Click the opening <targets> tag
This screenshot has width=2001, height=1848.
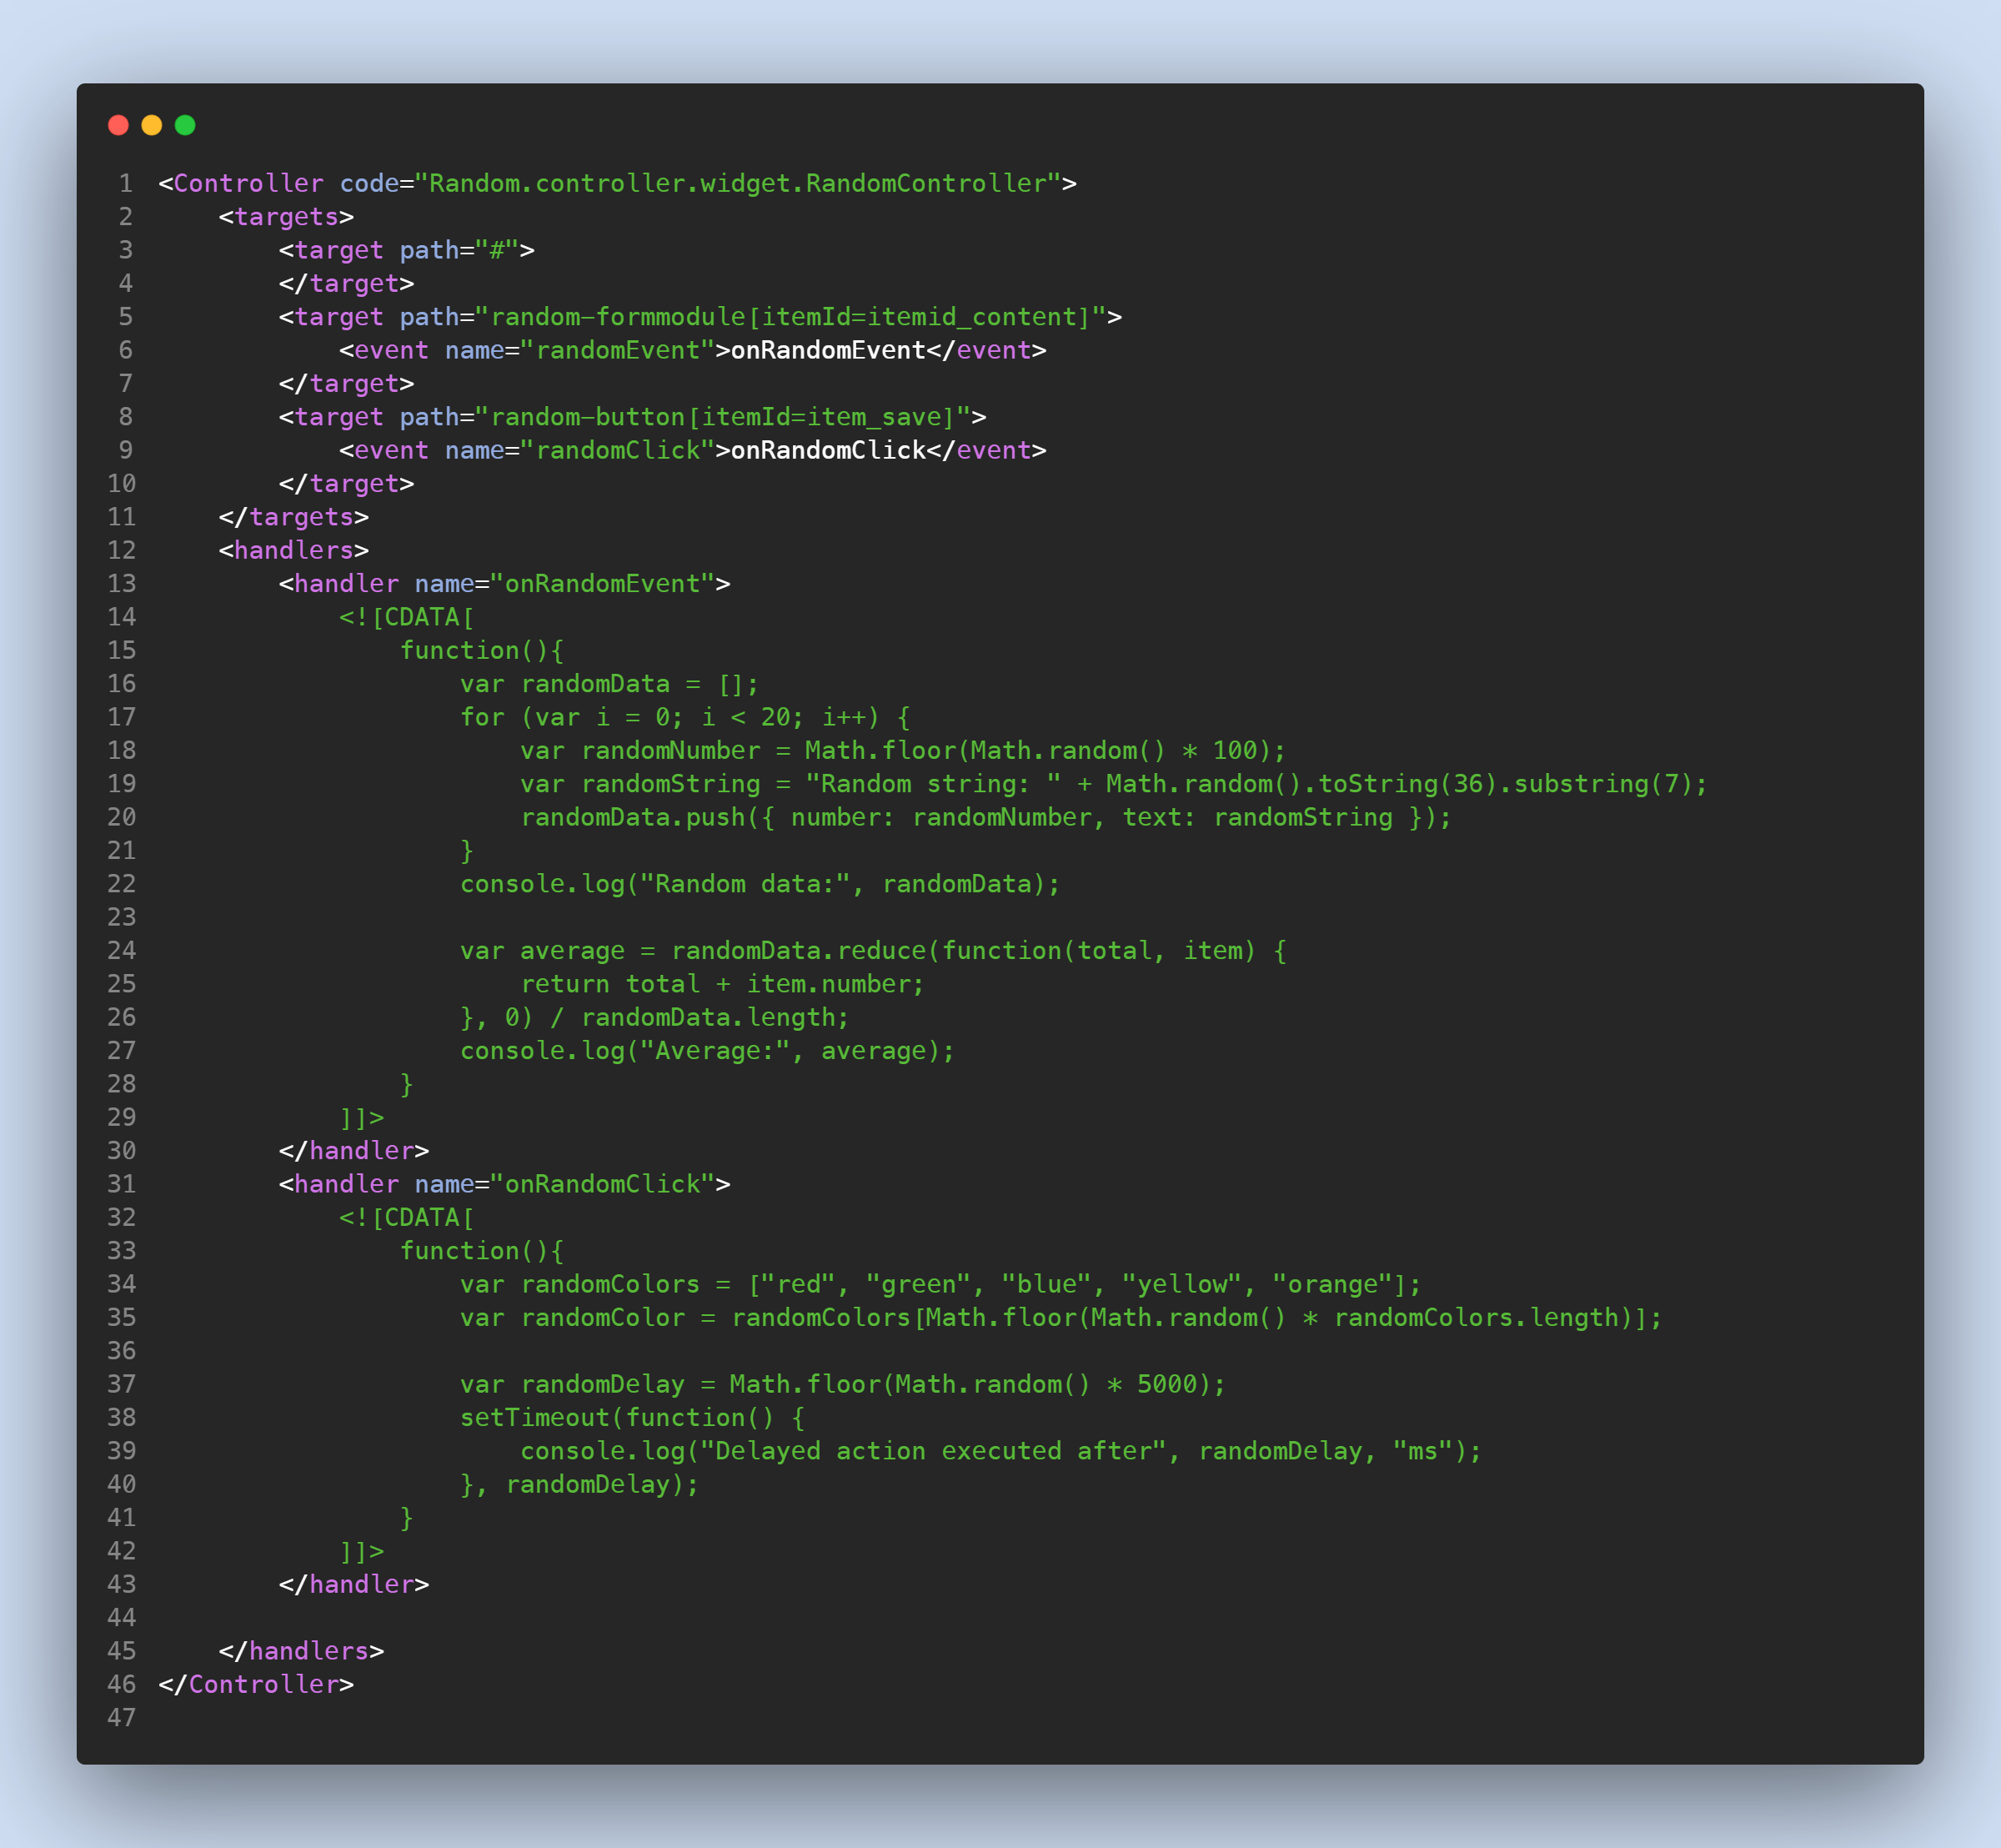pyautogui.click(x=286, y=217)
